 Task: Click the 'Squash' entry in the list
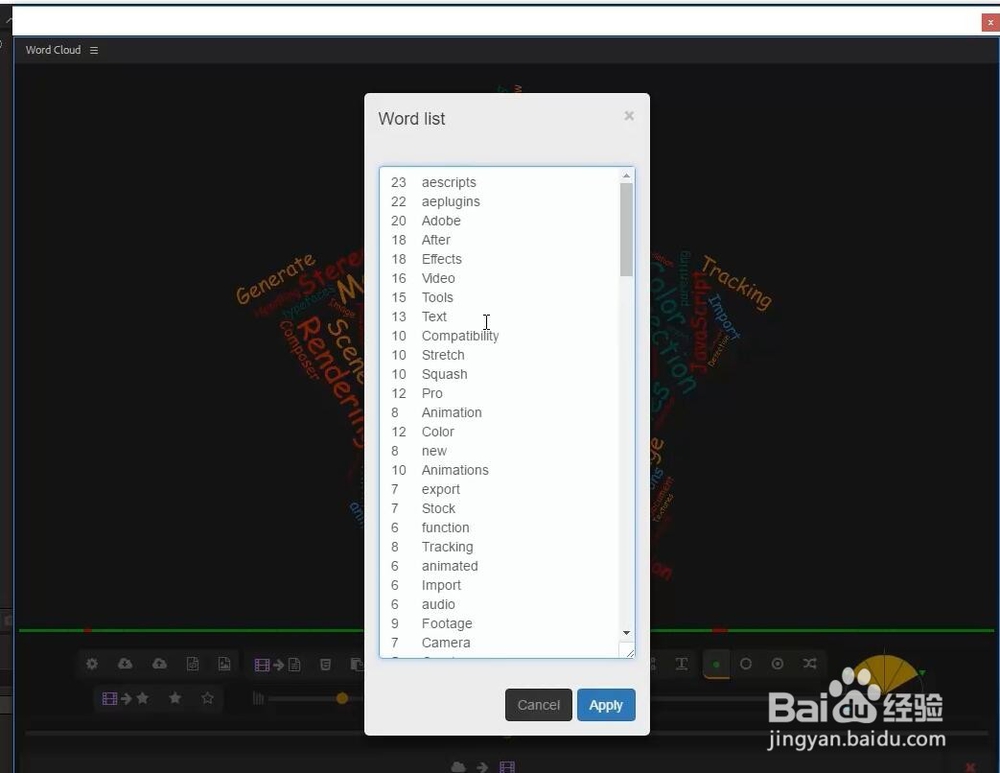(x=444, y=374)
